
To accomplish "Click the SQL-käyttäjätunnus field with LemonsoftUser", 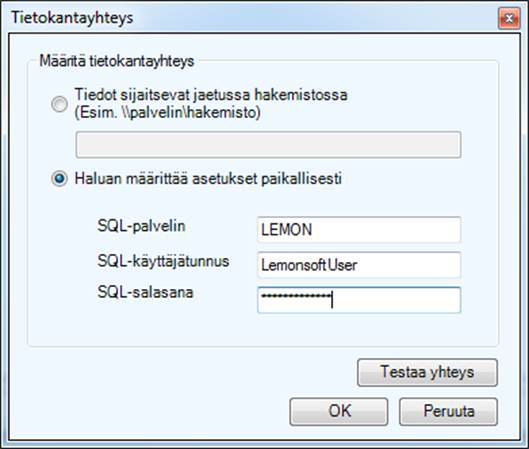I will pyautogui.click(x=359, y=265).
